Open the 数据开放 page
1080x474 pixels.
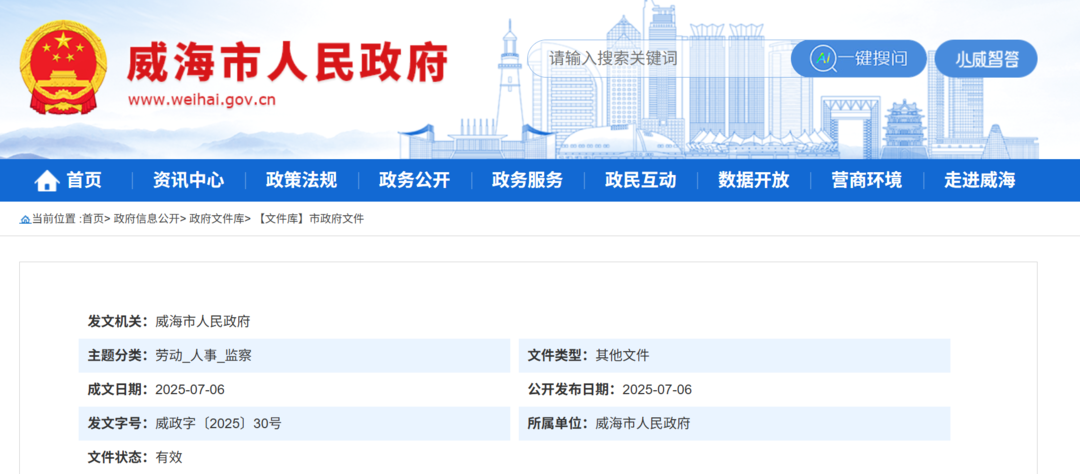point(753,181)
